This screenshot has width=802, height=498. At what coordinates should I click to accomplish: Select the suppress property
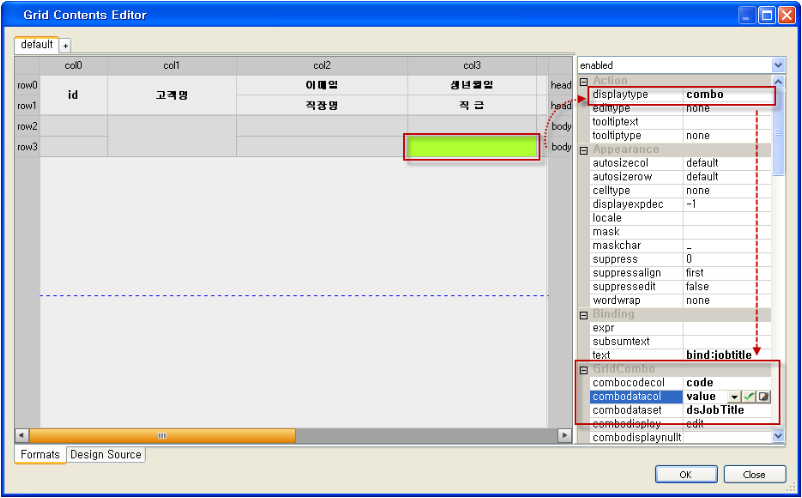tap(680, 259)
